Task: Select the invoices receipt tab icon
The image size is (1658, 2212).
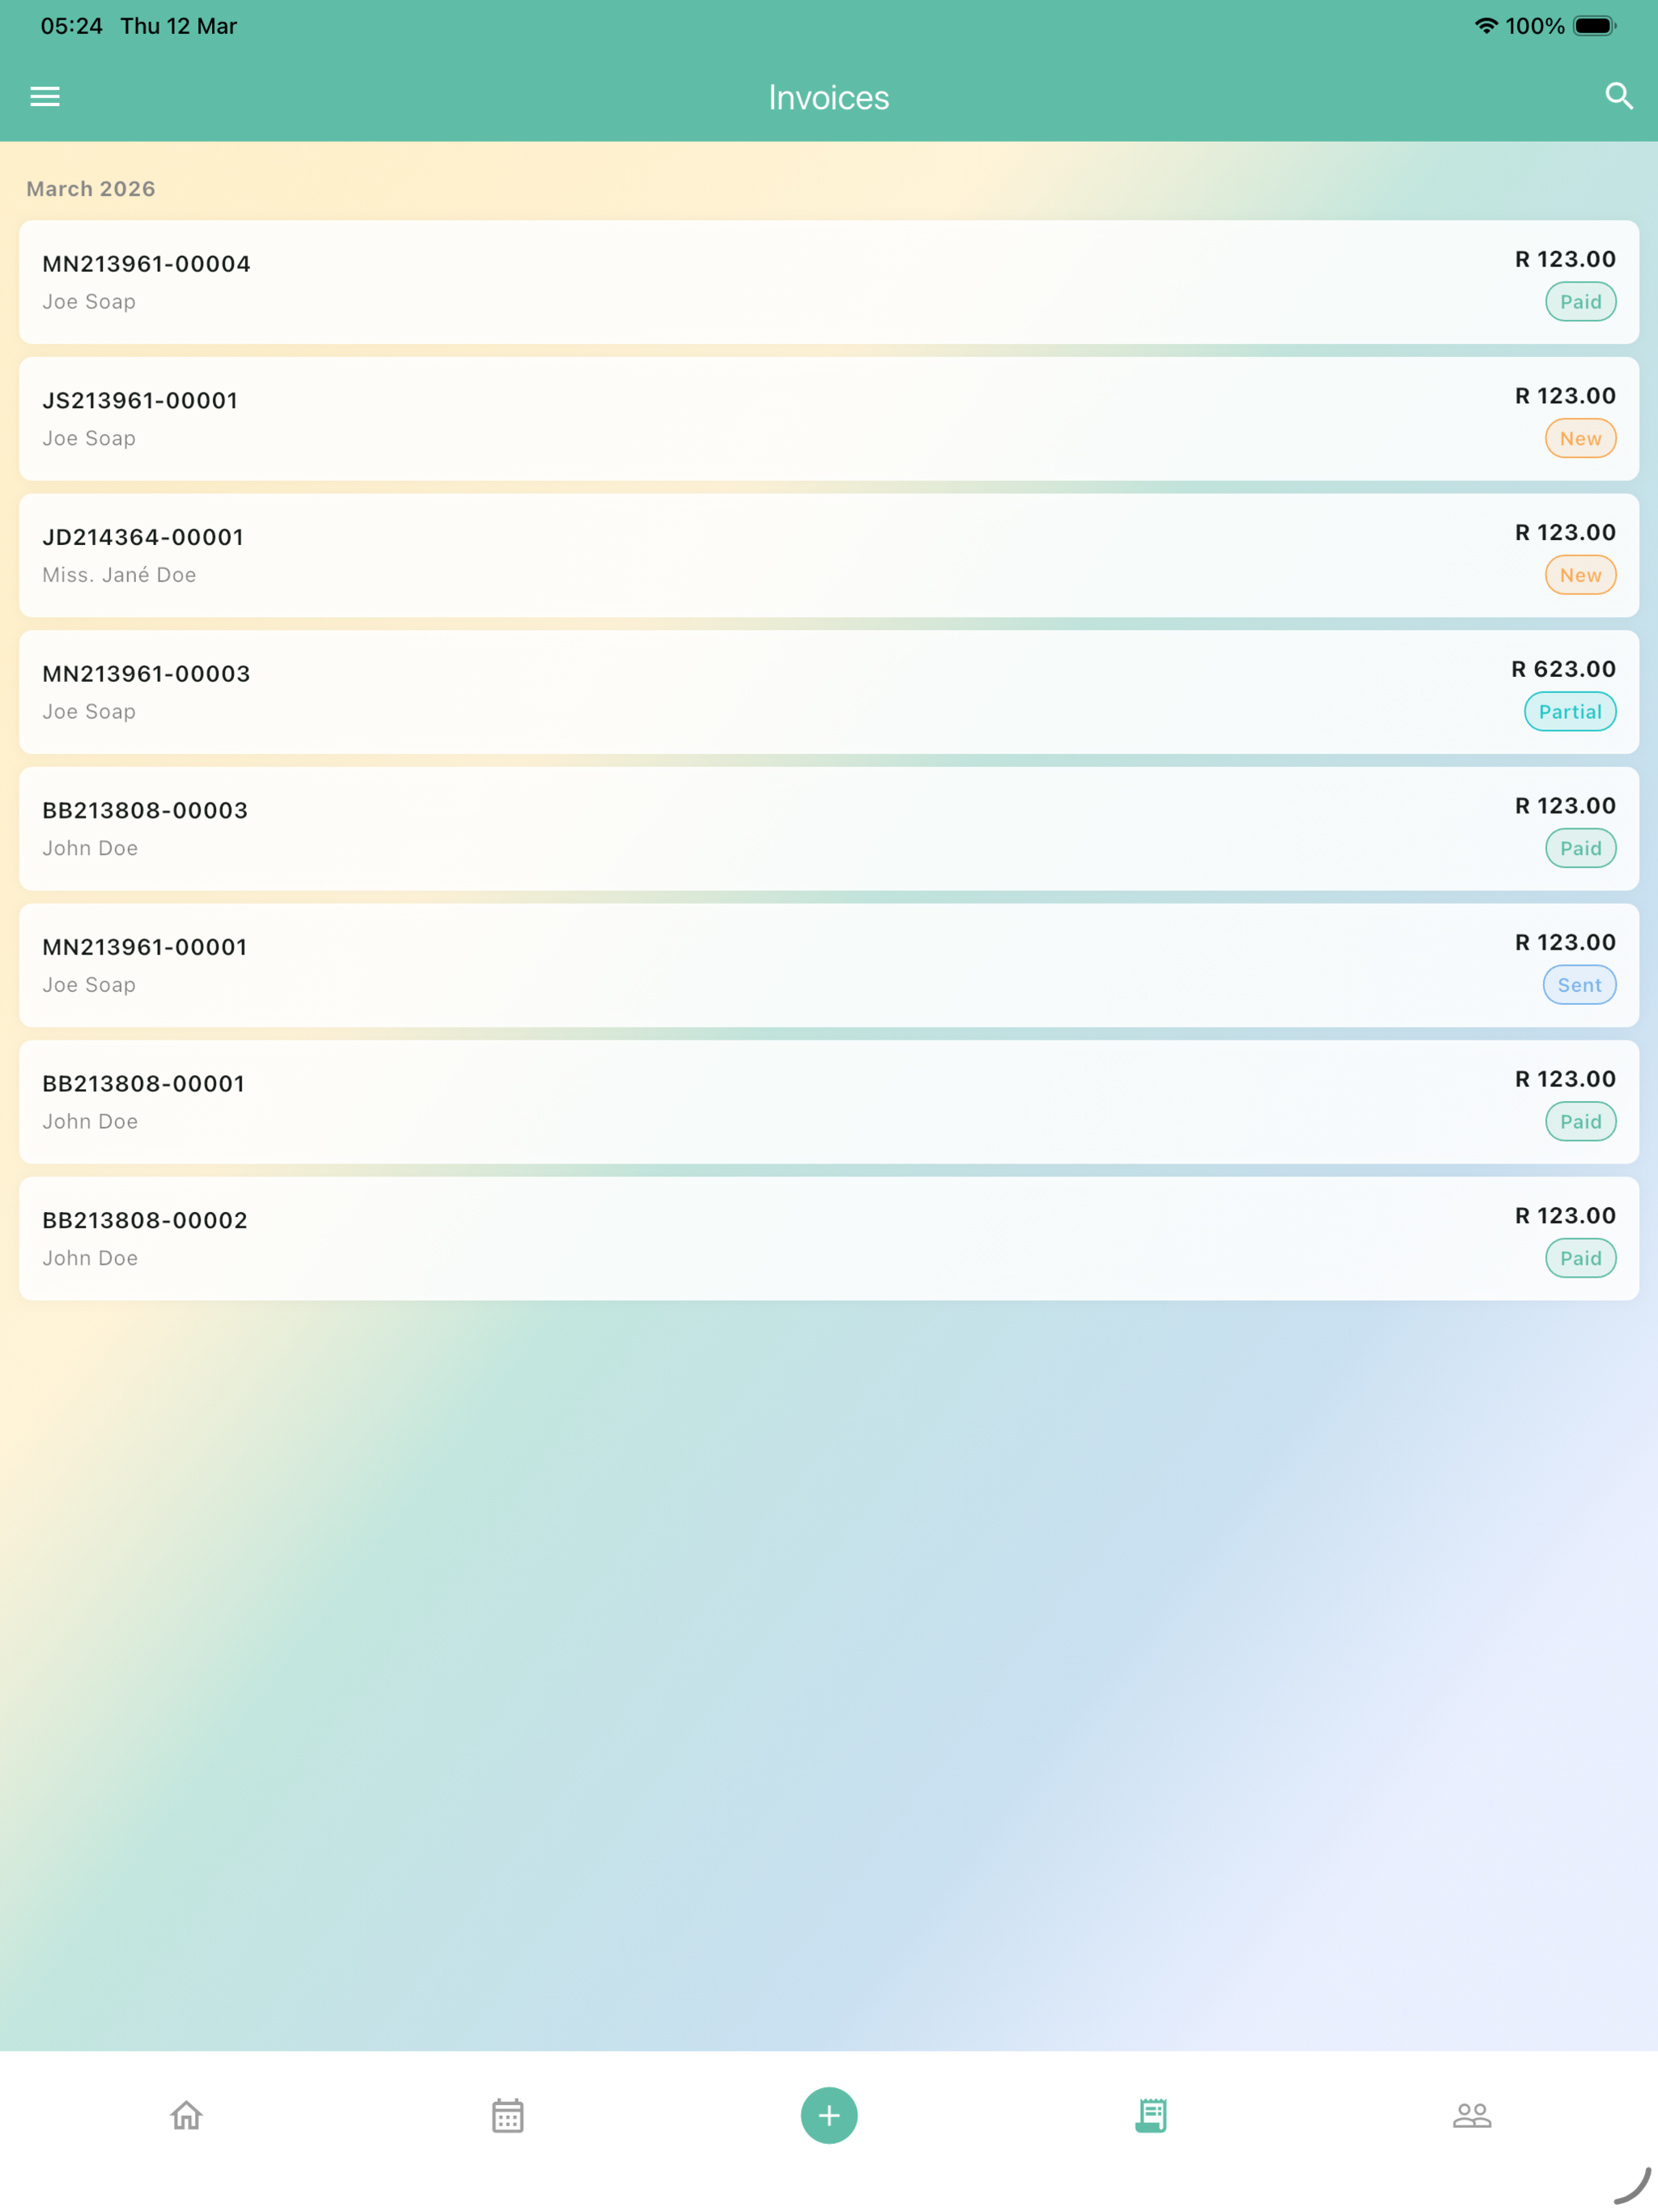Action: [1151, 2115]
